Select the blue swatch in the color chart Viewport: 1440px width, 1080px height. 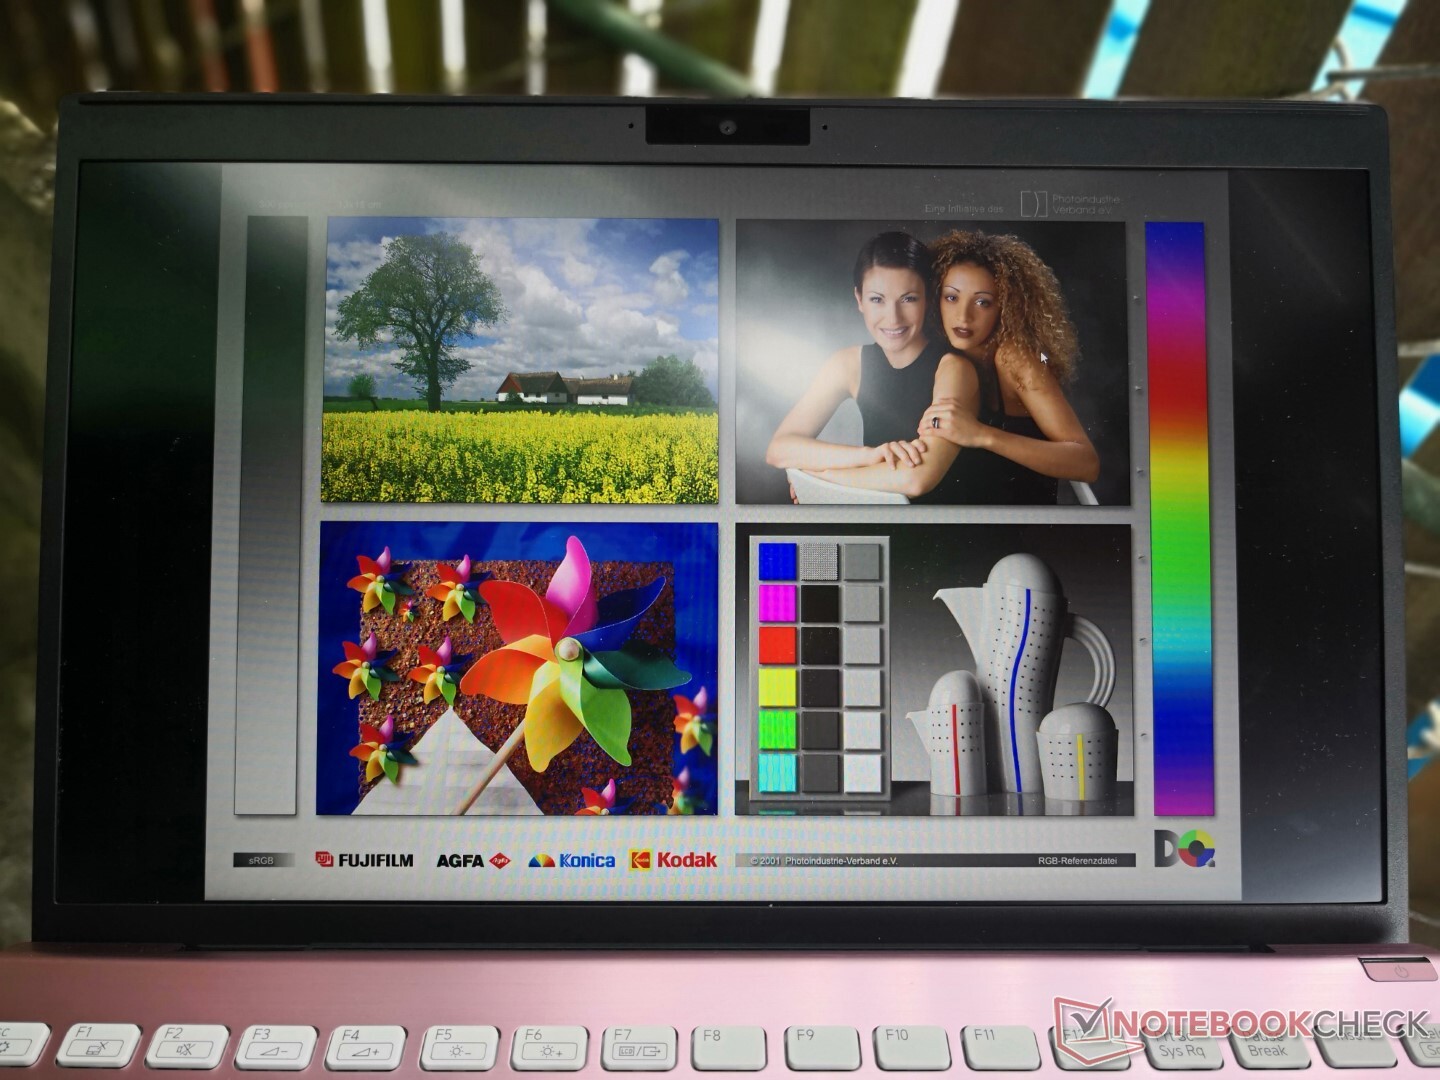[777, 561]
